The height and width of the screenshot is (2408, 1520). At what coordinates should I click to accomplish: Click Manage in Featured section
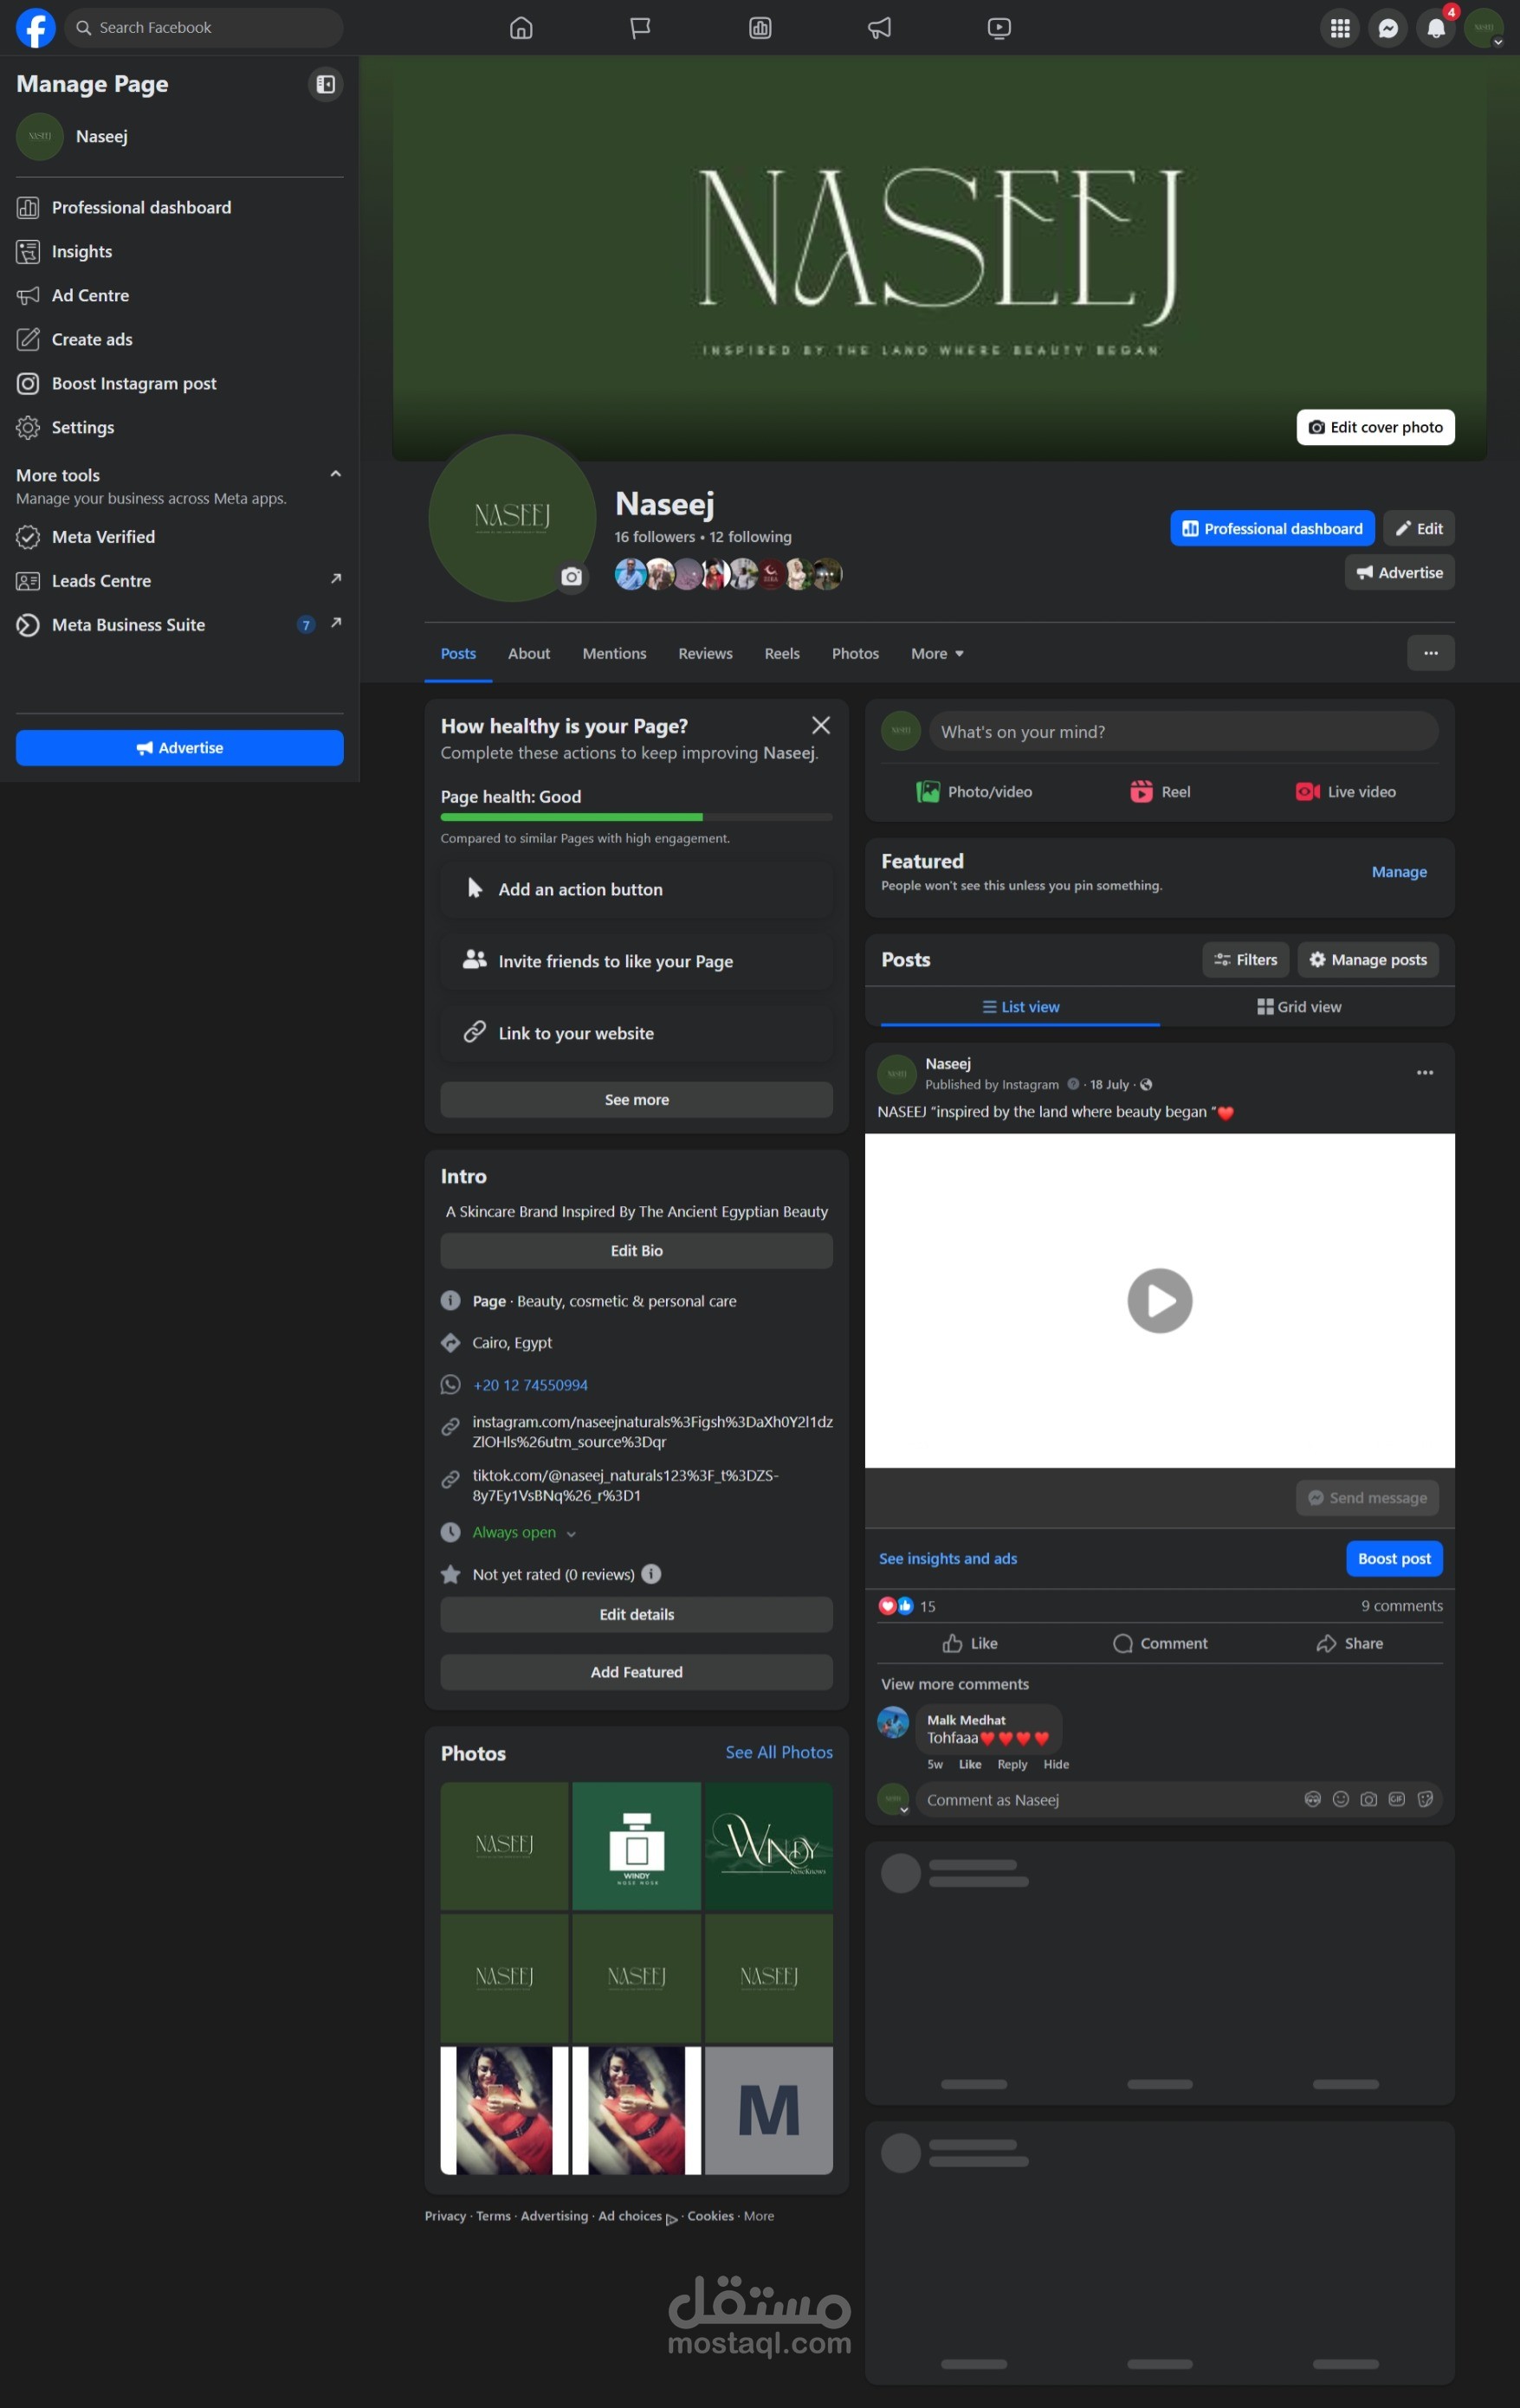(x=1399, y=872)
